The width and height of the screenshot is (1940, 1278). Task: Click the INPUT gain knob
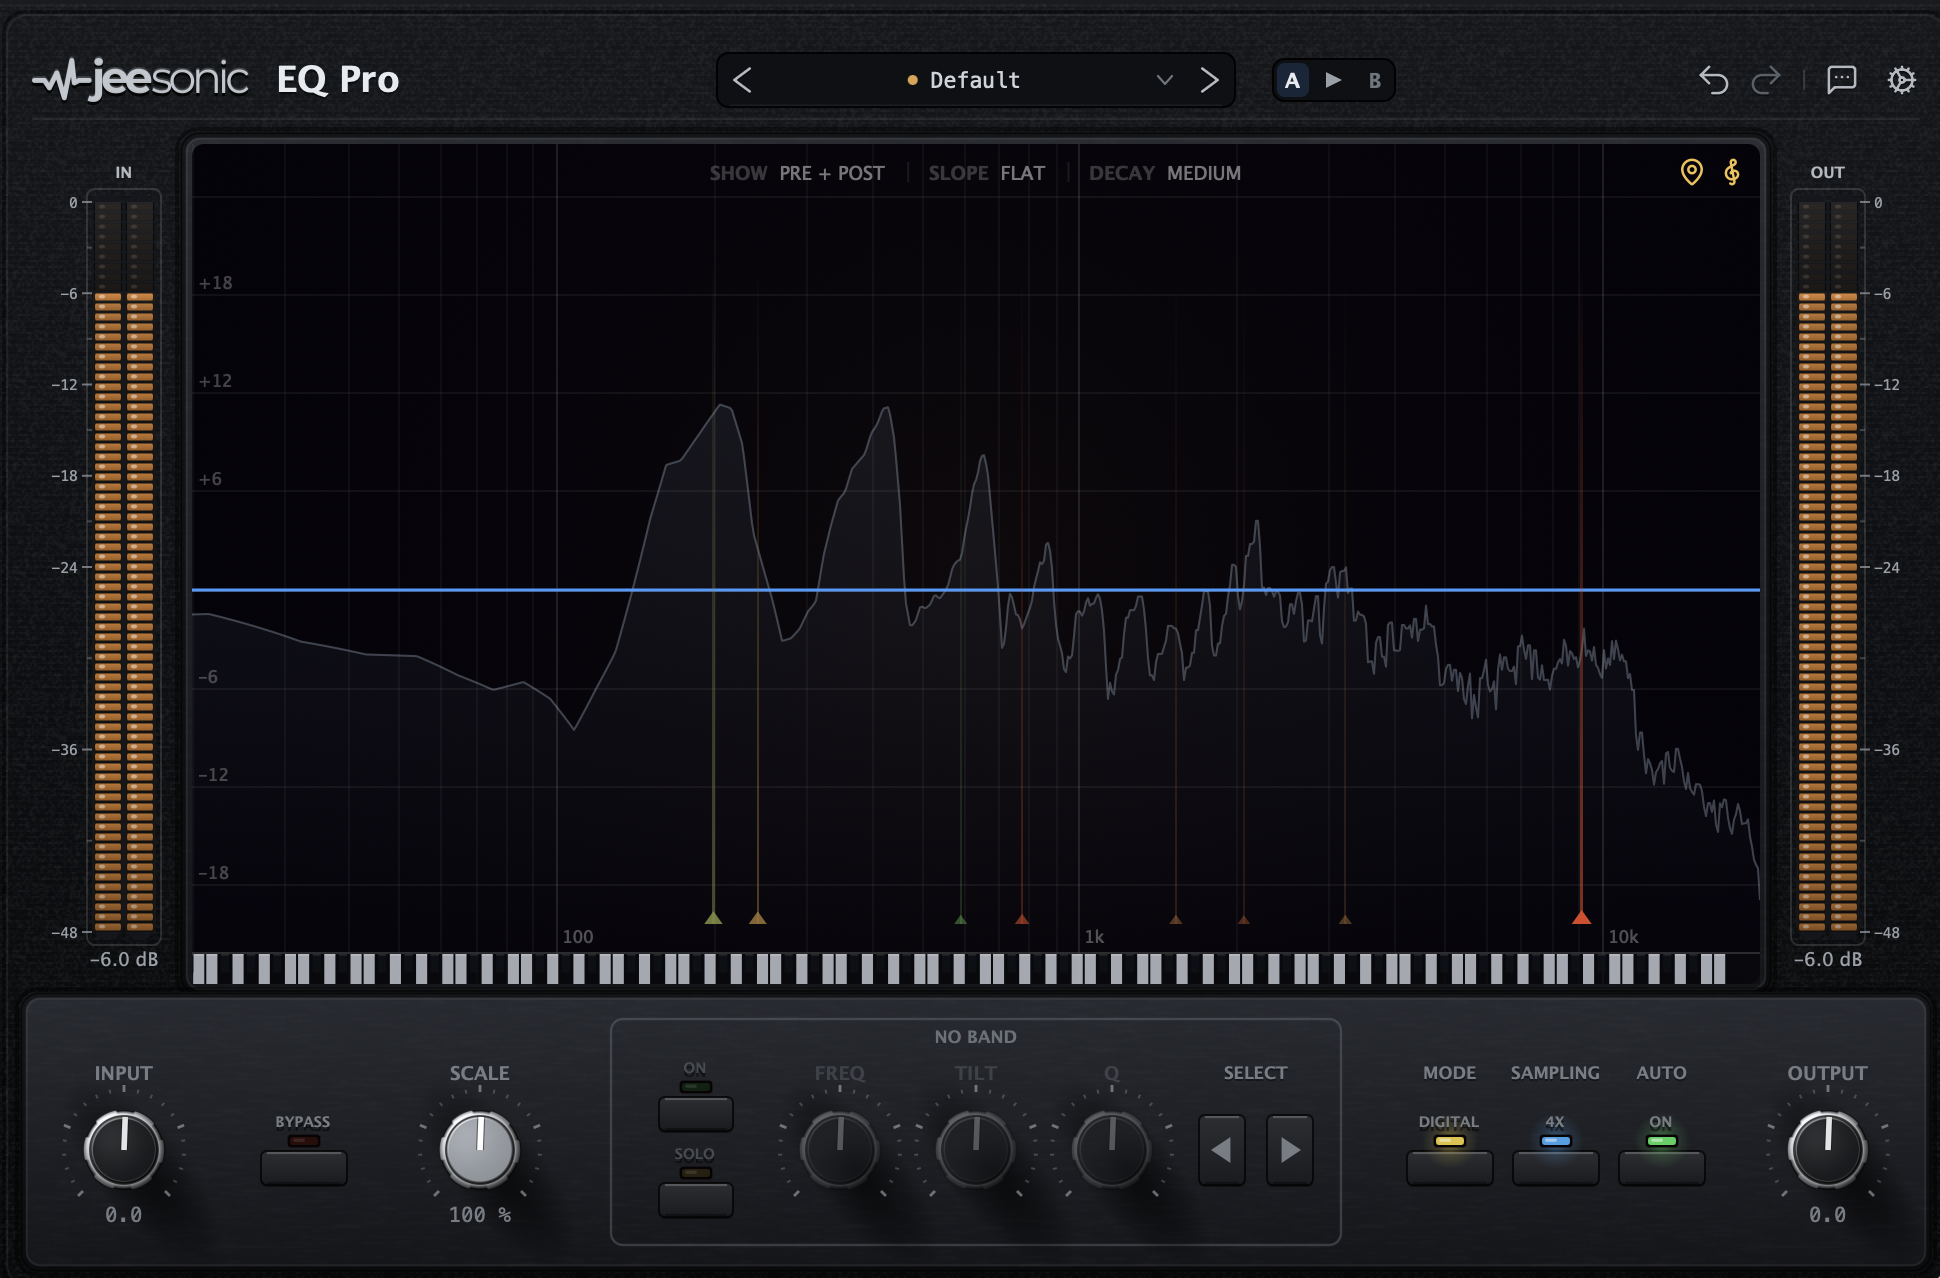[123, 1149]
